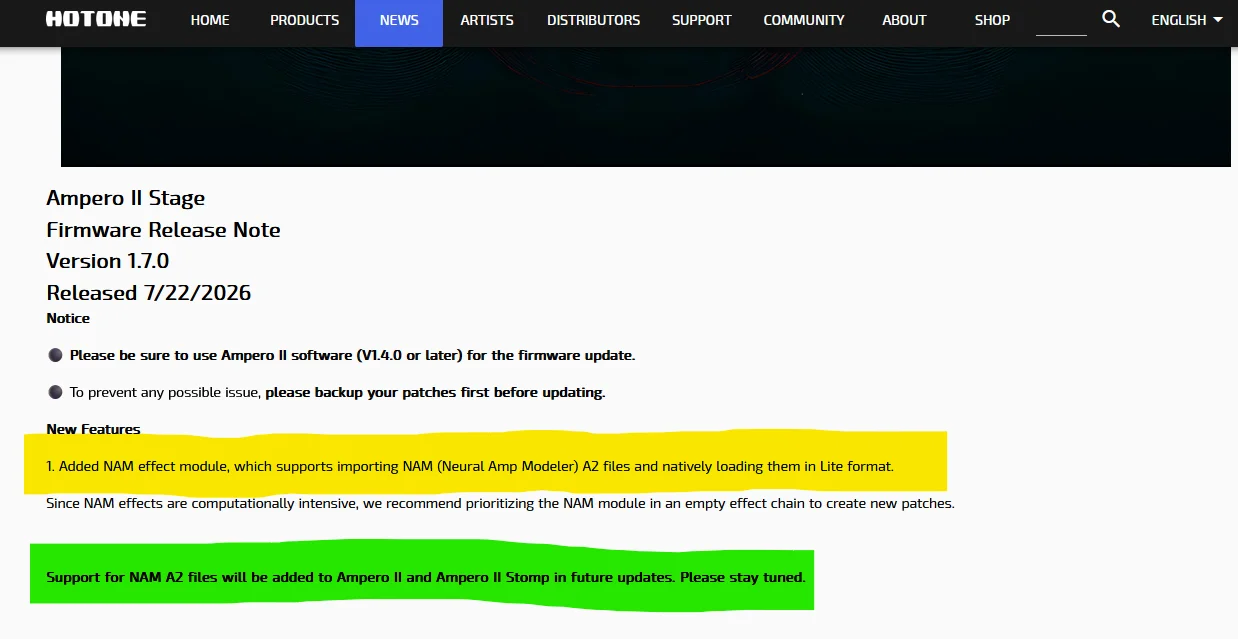
Task: Open the Support menu
Action: [x=701, y=20]
